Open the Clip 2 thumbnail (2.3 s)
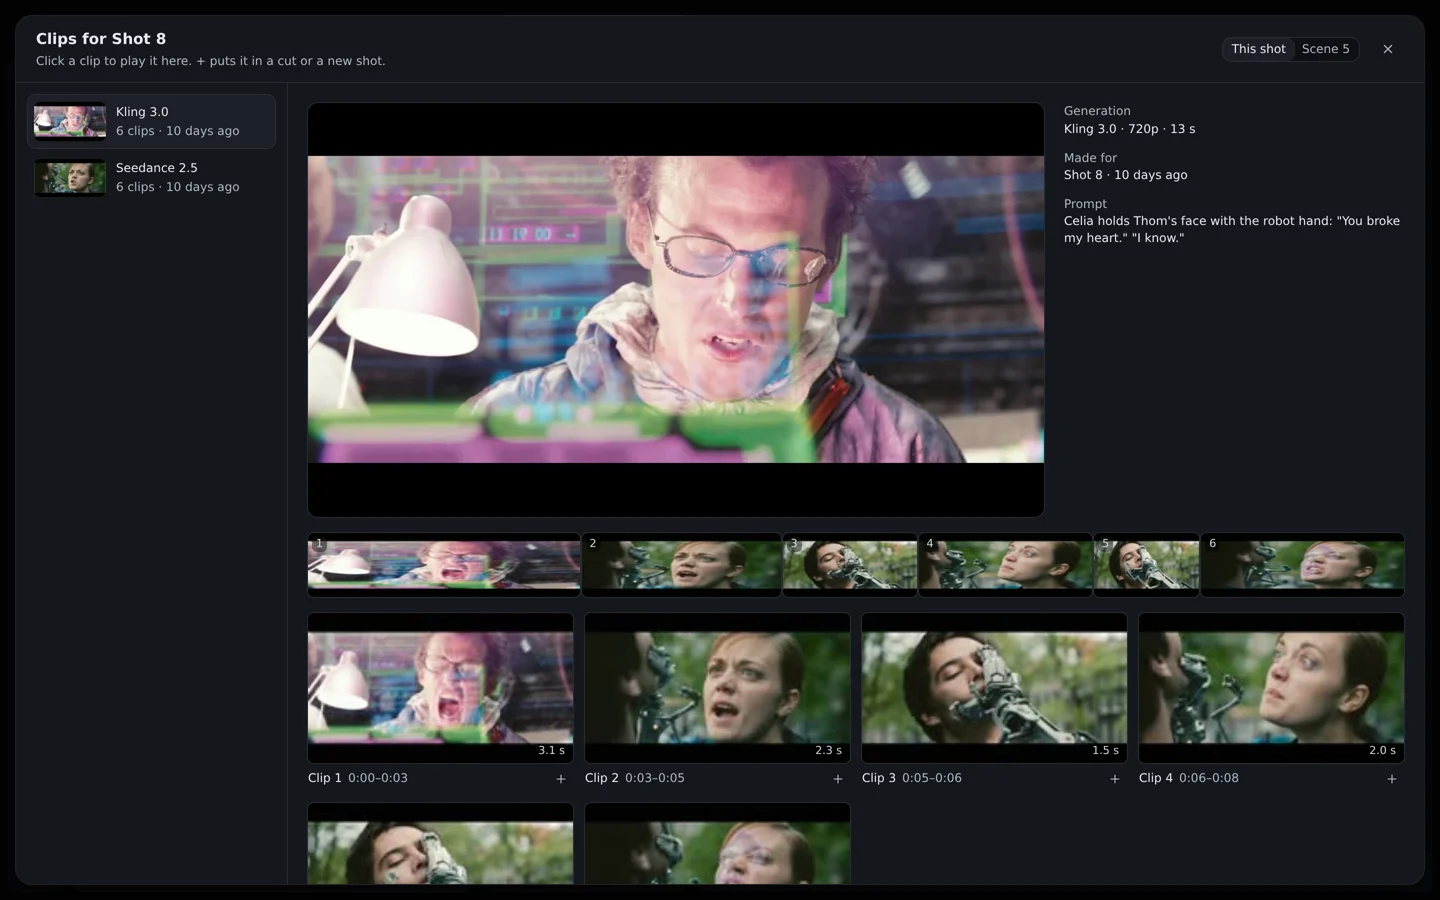 coord(718,688)
